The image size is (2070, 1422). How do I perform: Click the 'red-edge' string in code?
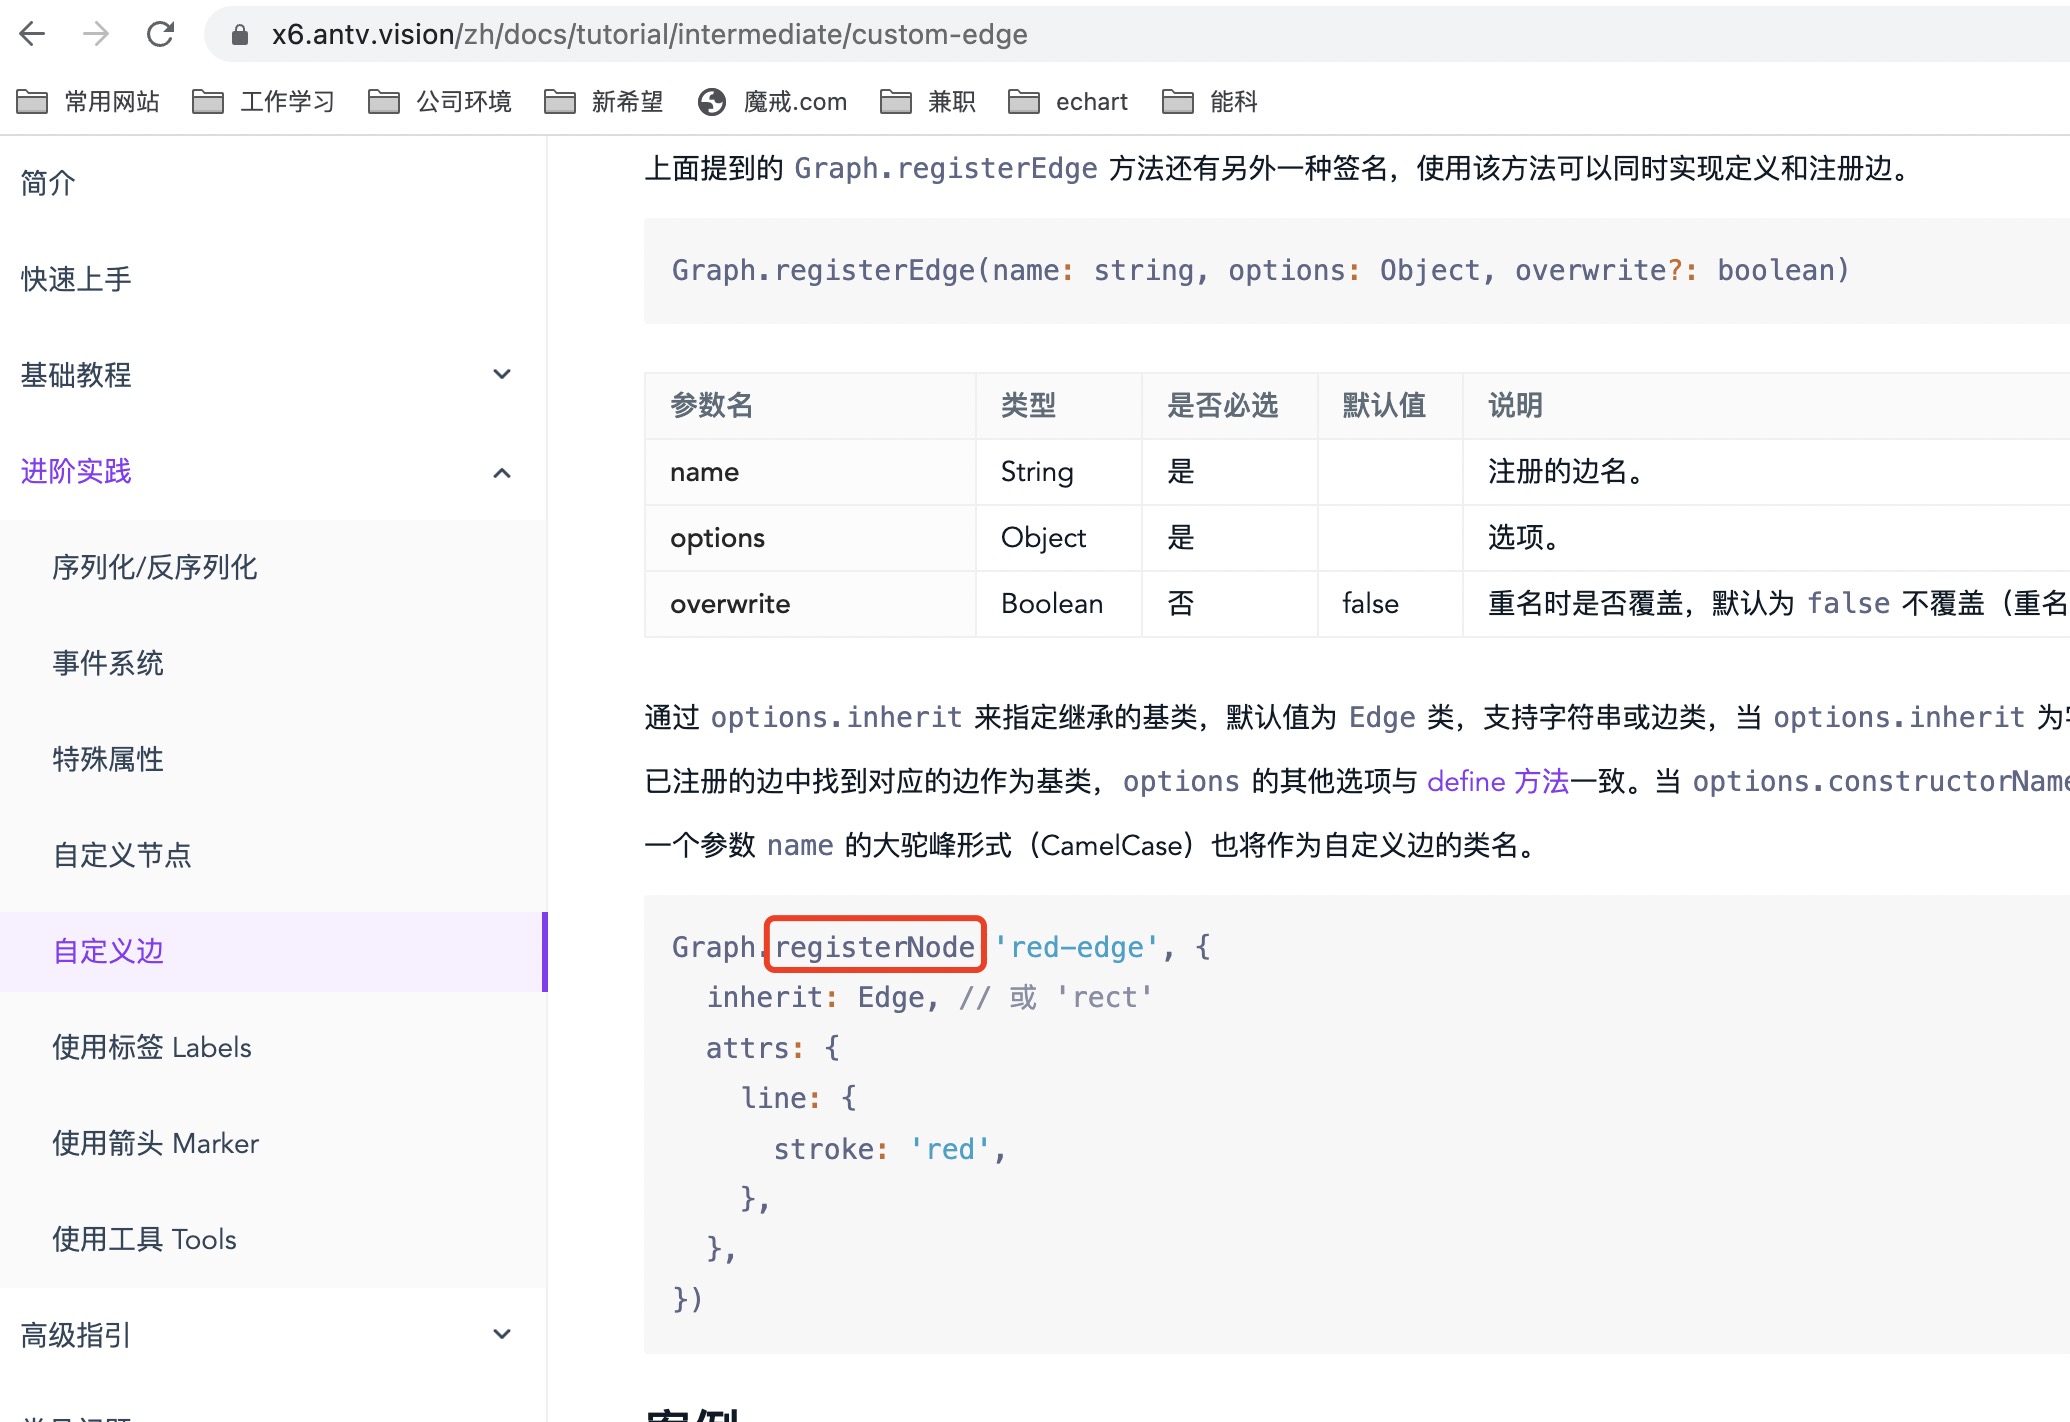[x=1077, y=946]
